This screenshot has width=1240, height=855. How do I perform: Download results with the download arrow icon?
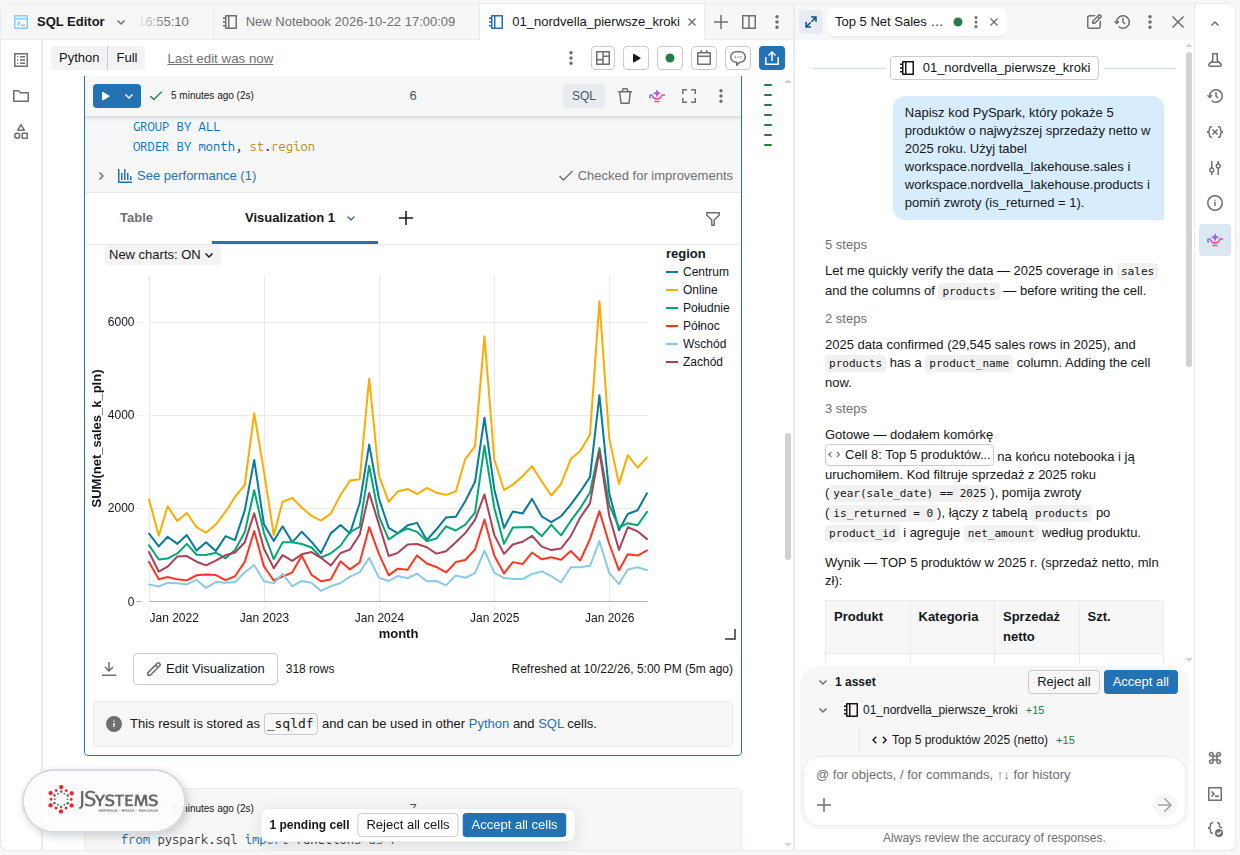coord(109,669)
